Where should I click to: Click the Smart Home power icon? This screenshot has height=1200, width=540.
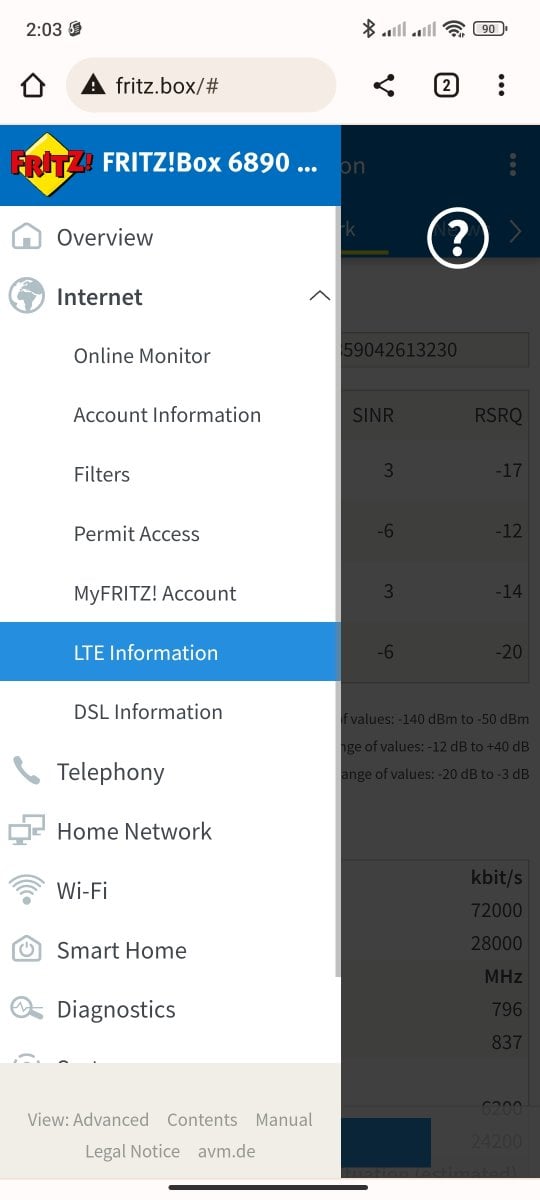pos(26,950)
